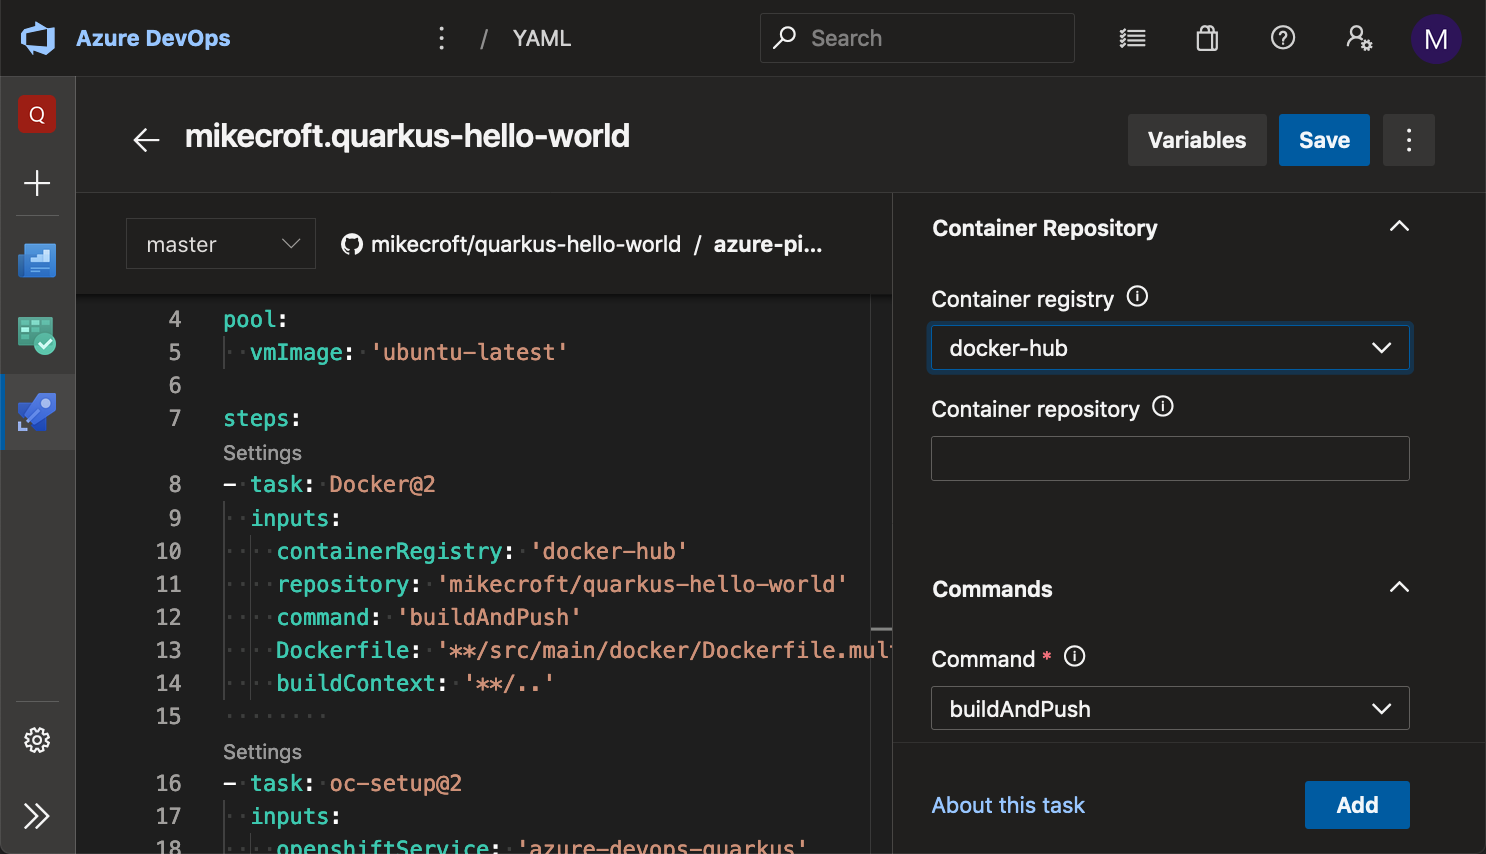Click the Variables button
1486x854 pixels.
click(1197, 140)
